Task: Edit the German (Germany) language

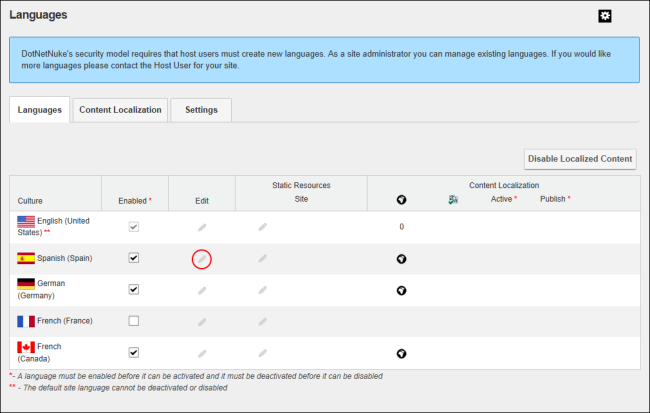Action: pyautogui.click(x=202, y=291)
